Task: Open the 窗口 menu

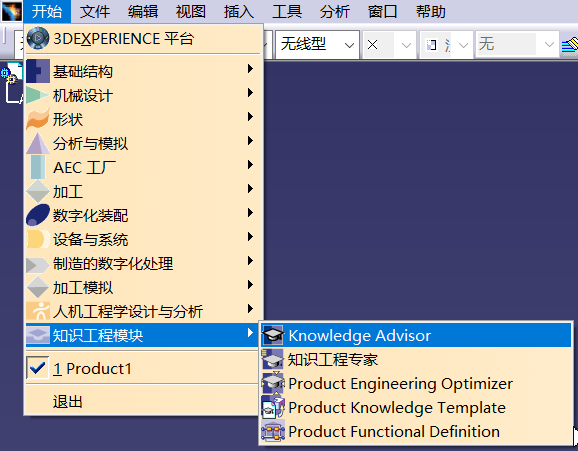Action: tap(383, 11)
